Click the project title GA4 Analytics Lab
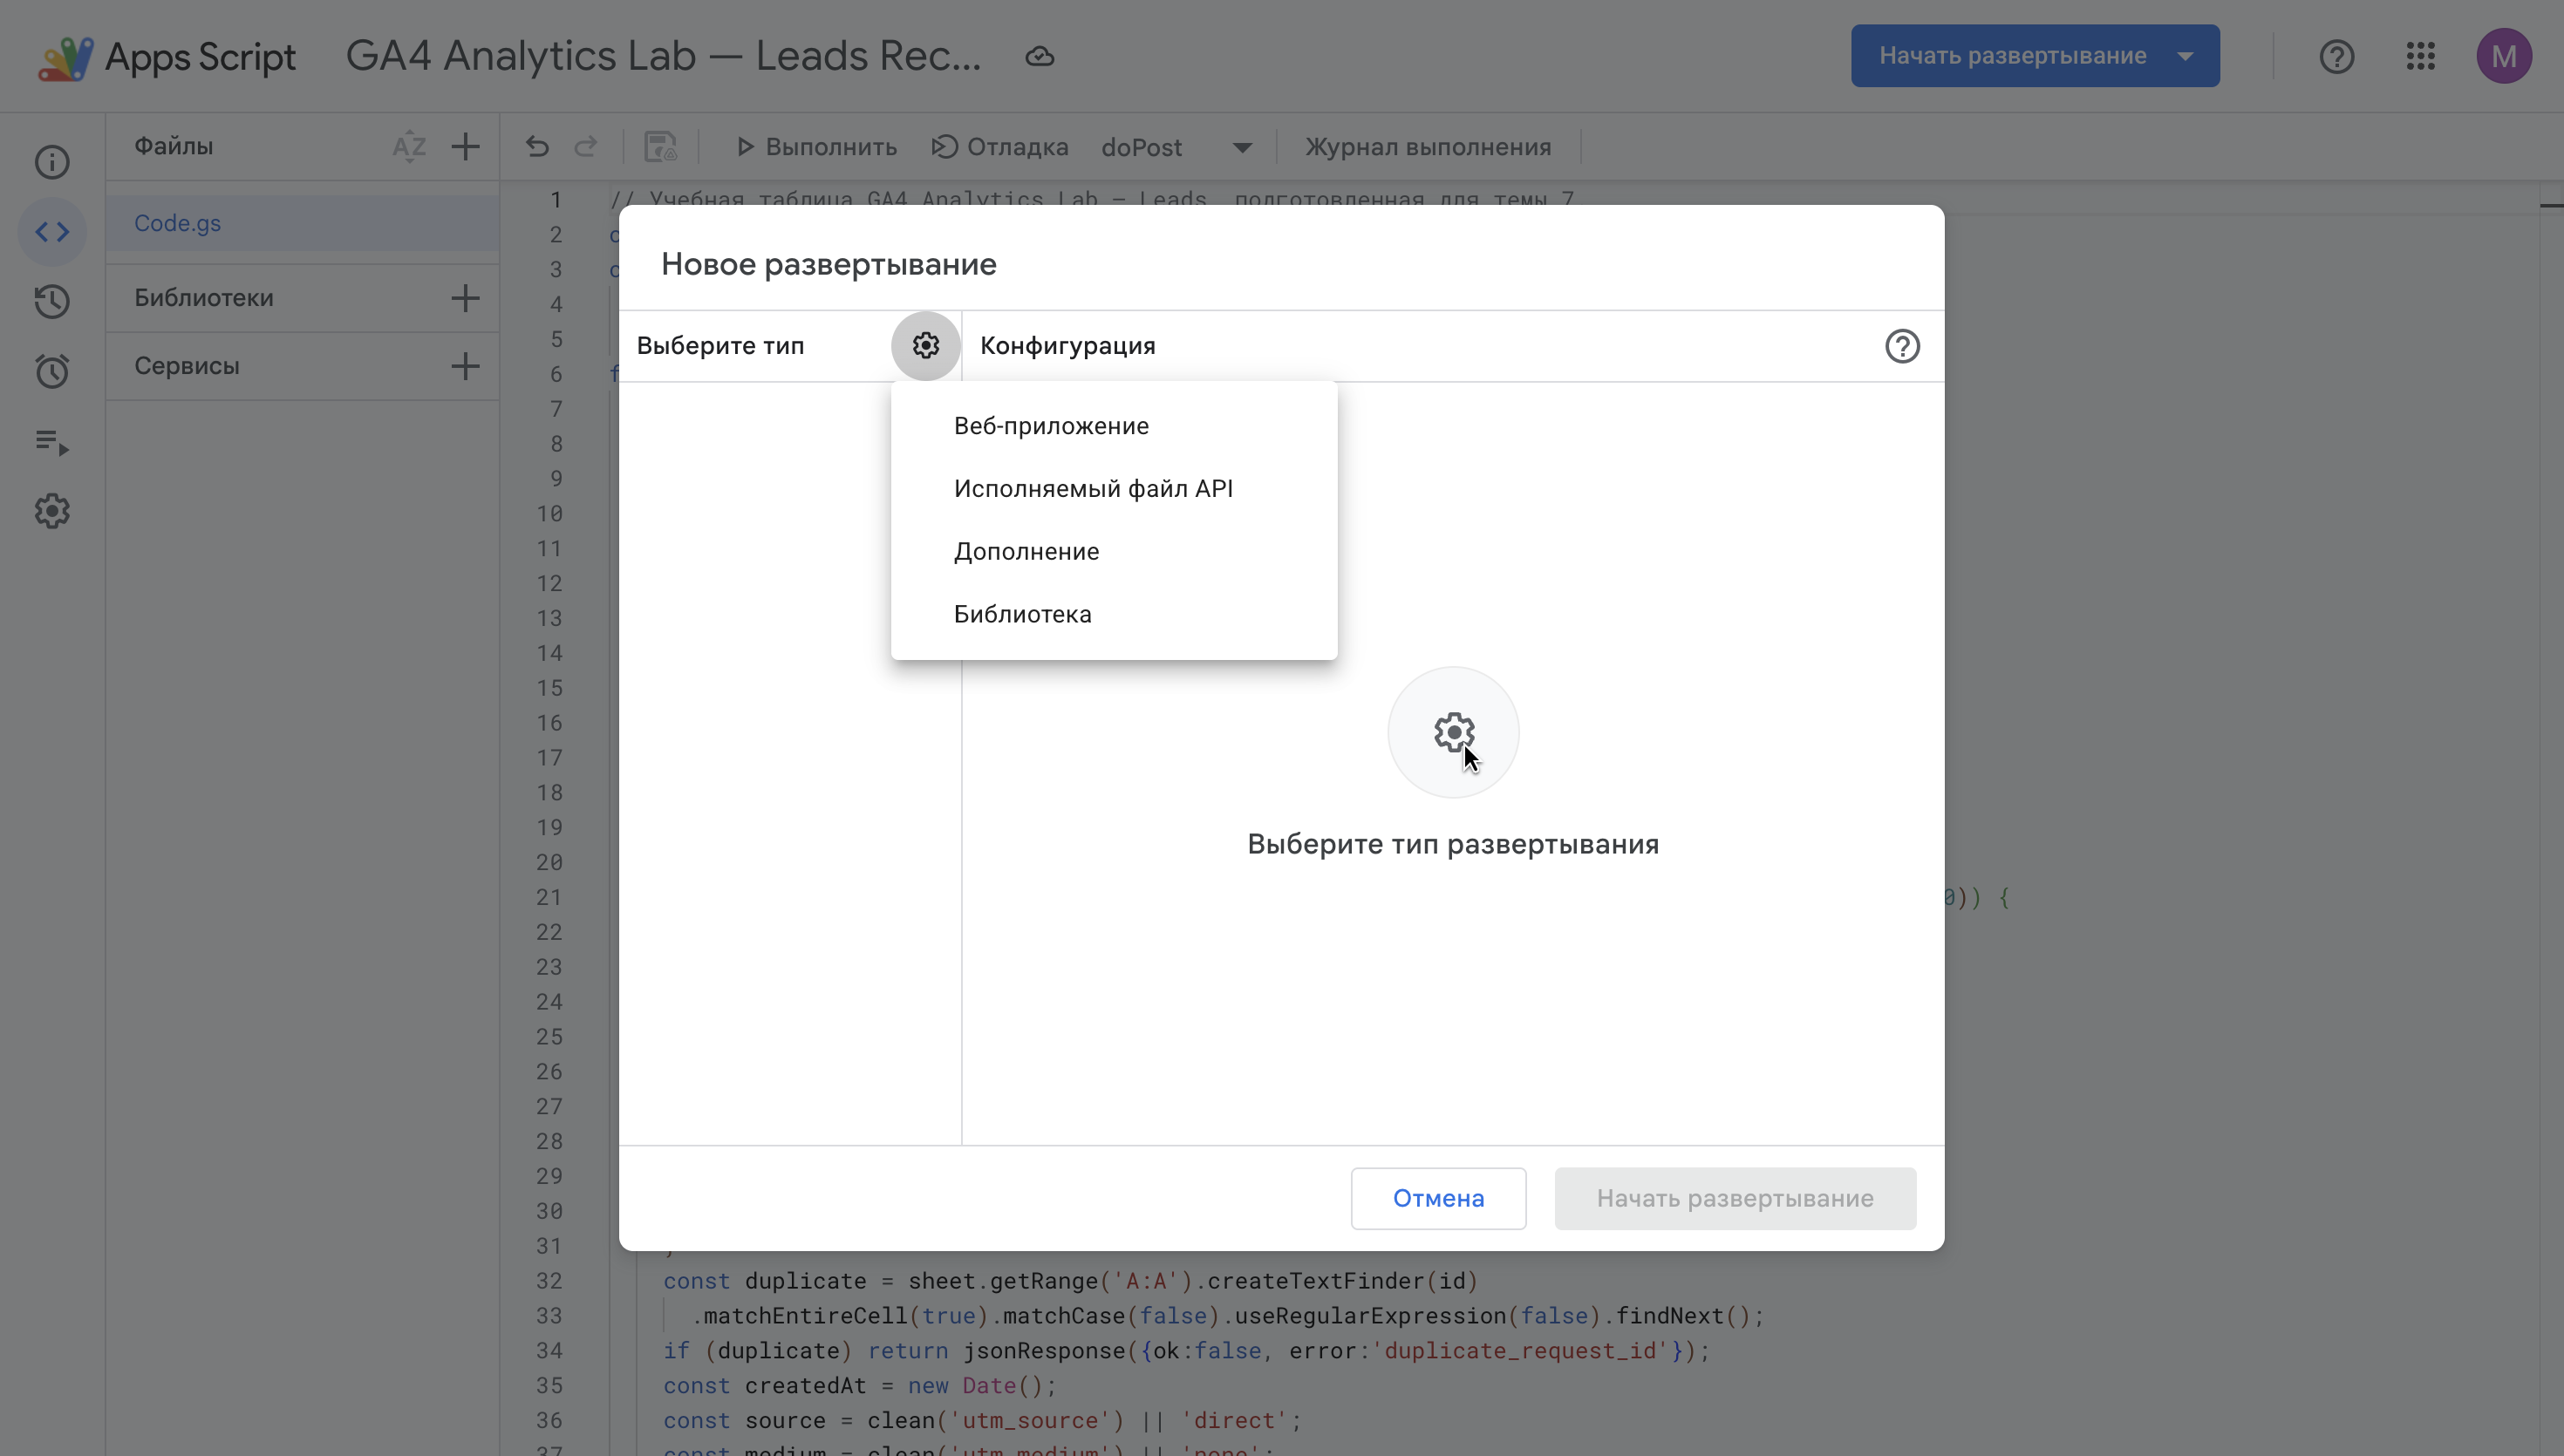The height and width of the screenshot is (1456, 2564). coord(664,56)
